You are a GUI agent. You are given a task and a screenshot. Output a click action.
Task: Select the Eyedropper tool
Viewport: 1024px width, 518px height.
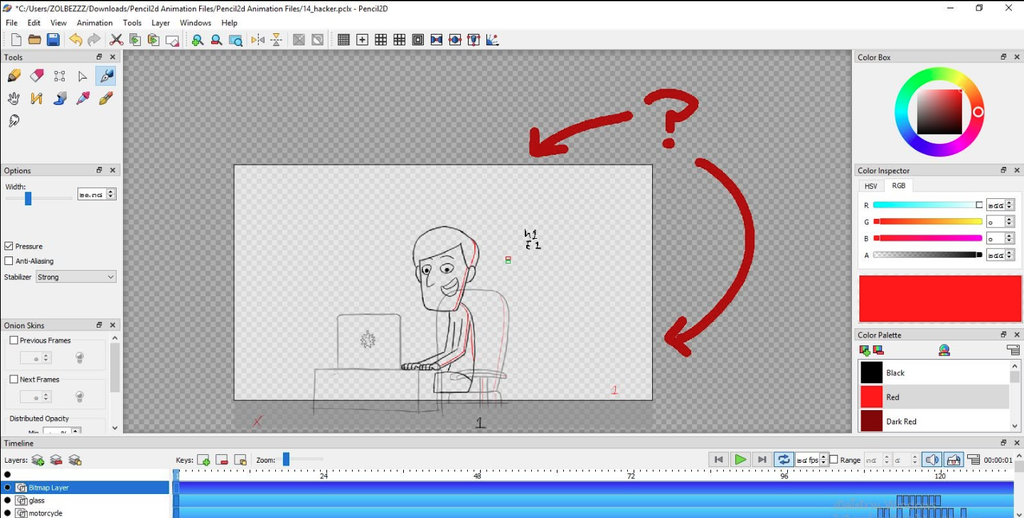click(82, 99)
